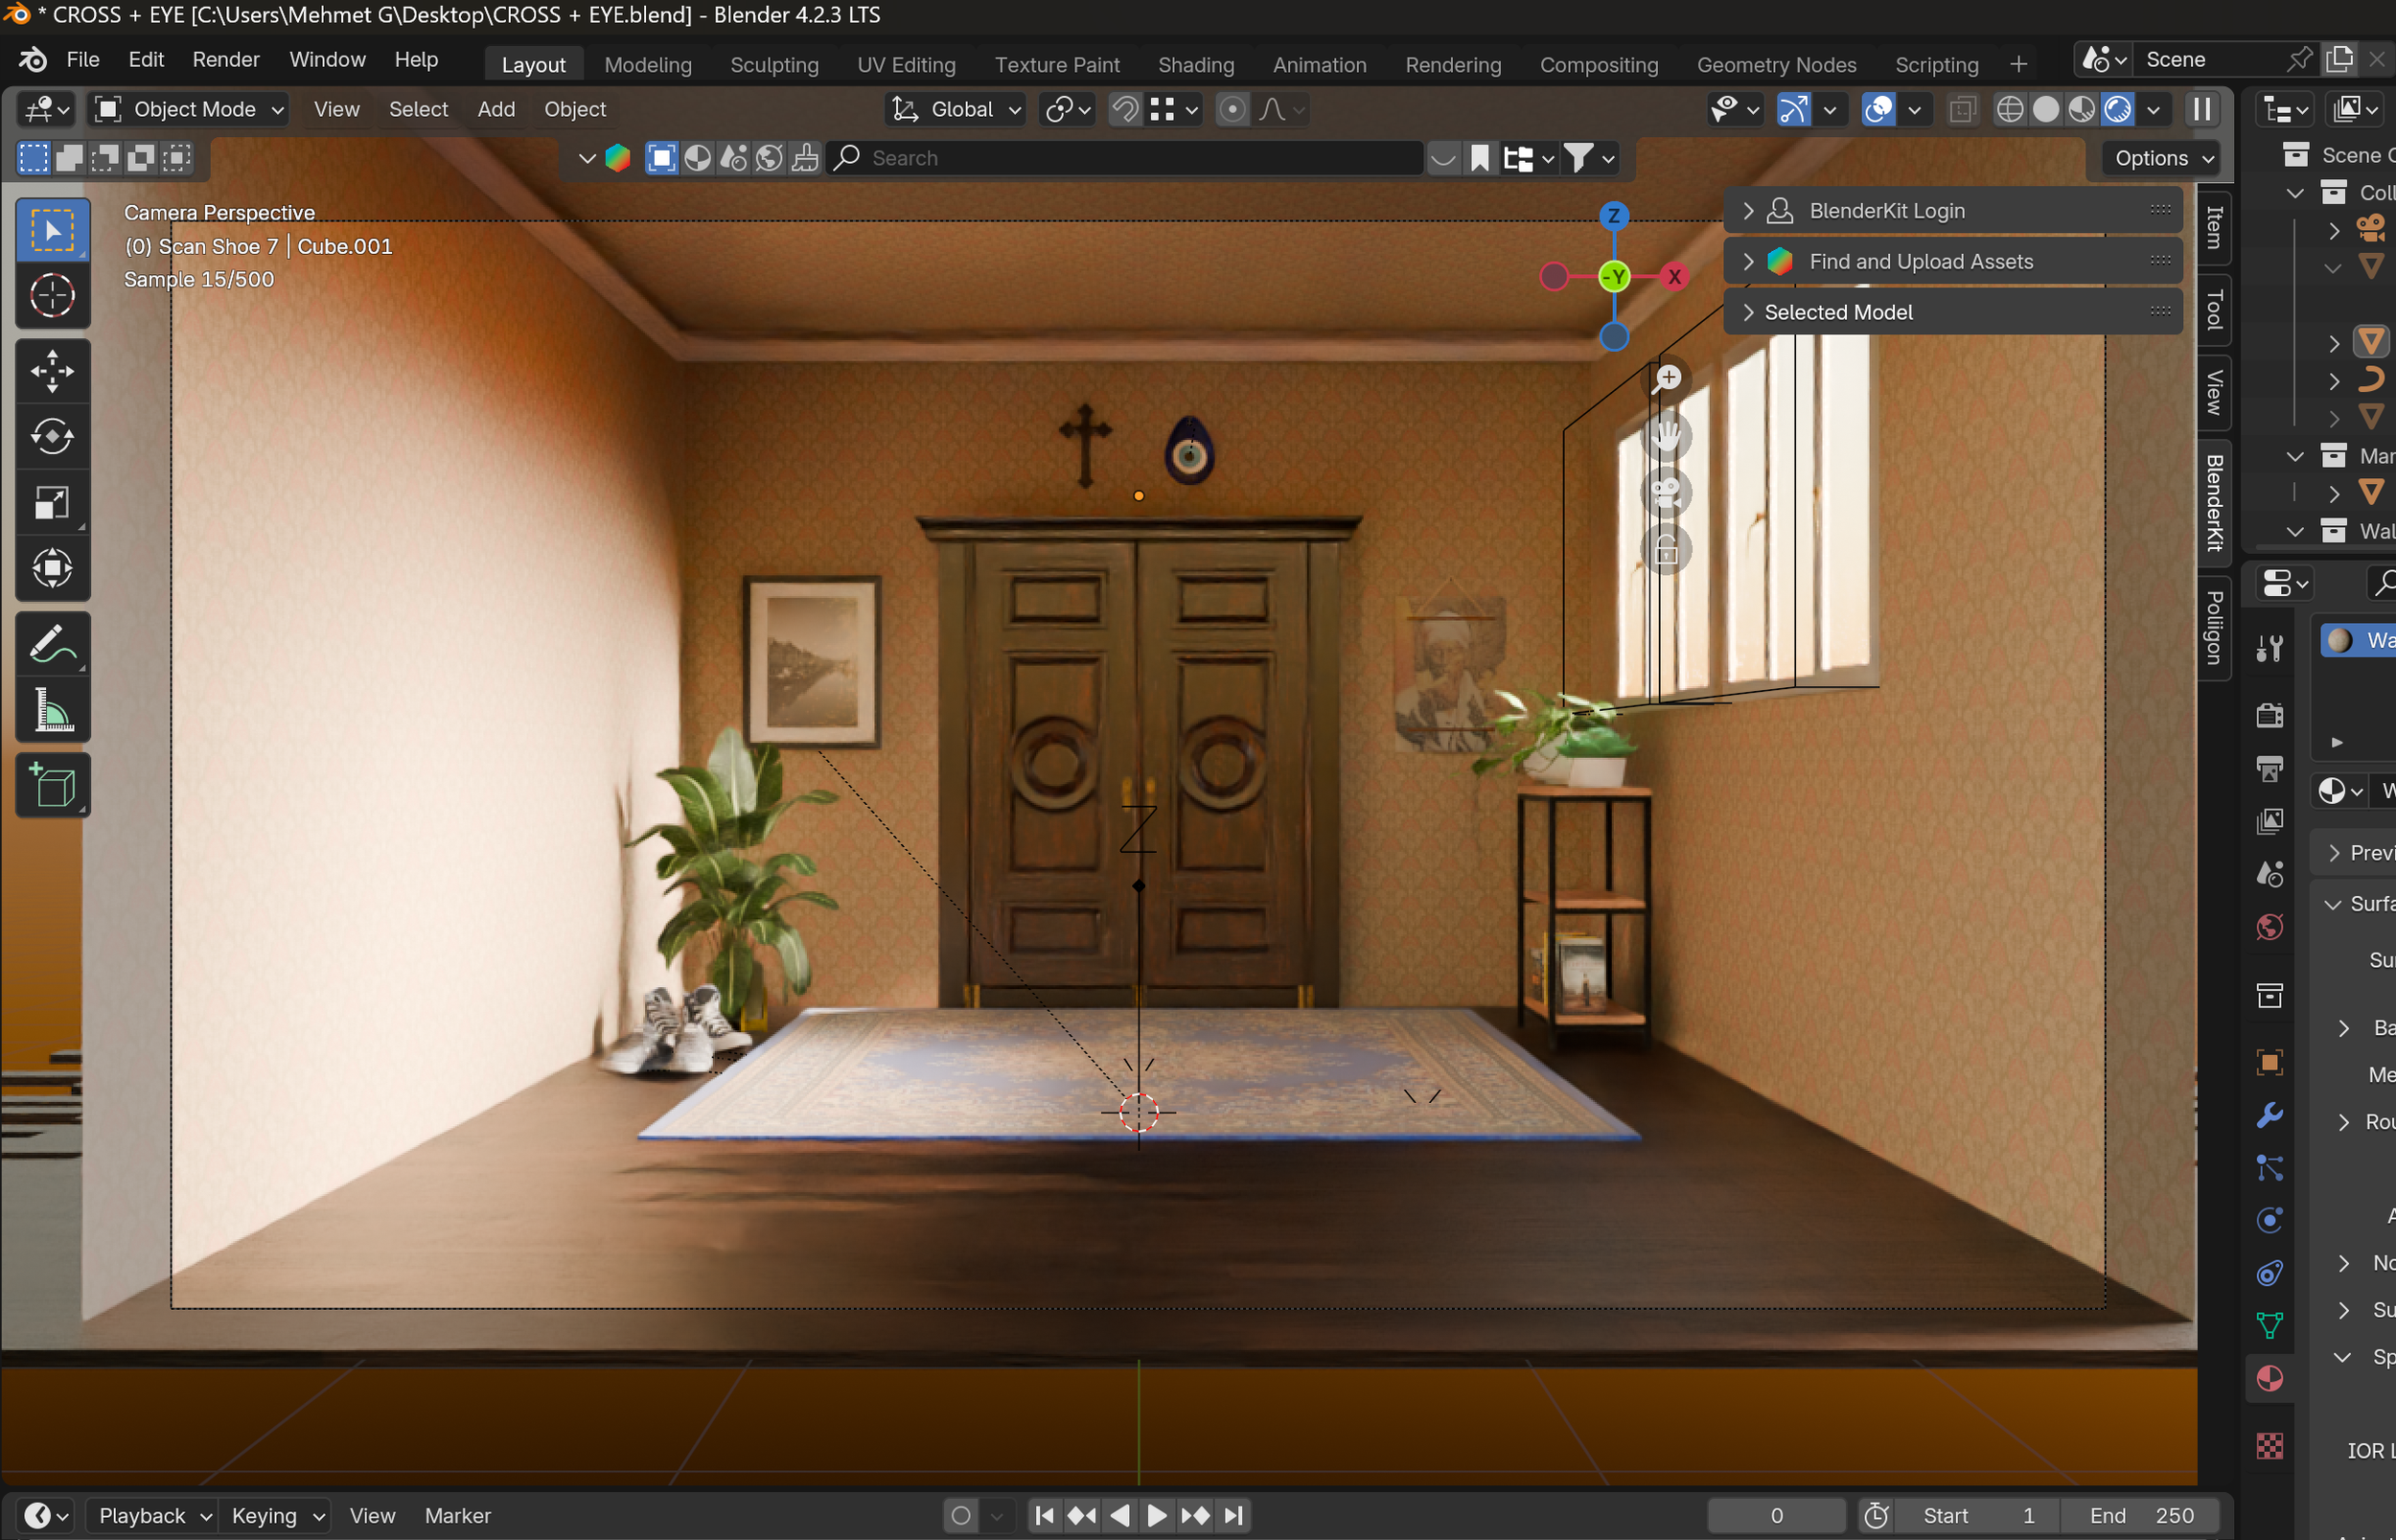This screenshot has height=1540, width=2396.
Task: Toggle the camera view gizmo button
Action: (x=1666, y=493)
